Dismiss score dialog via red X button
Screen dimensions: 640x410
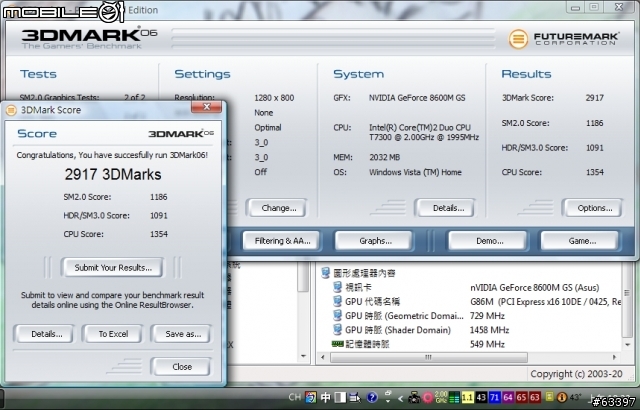coord(207,107)
